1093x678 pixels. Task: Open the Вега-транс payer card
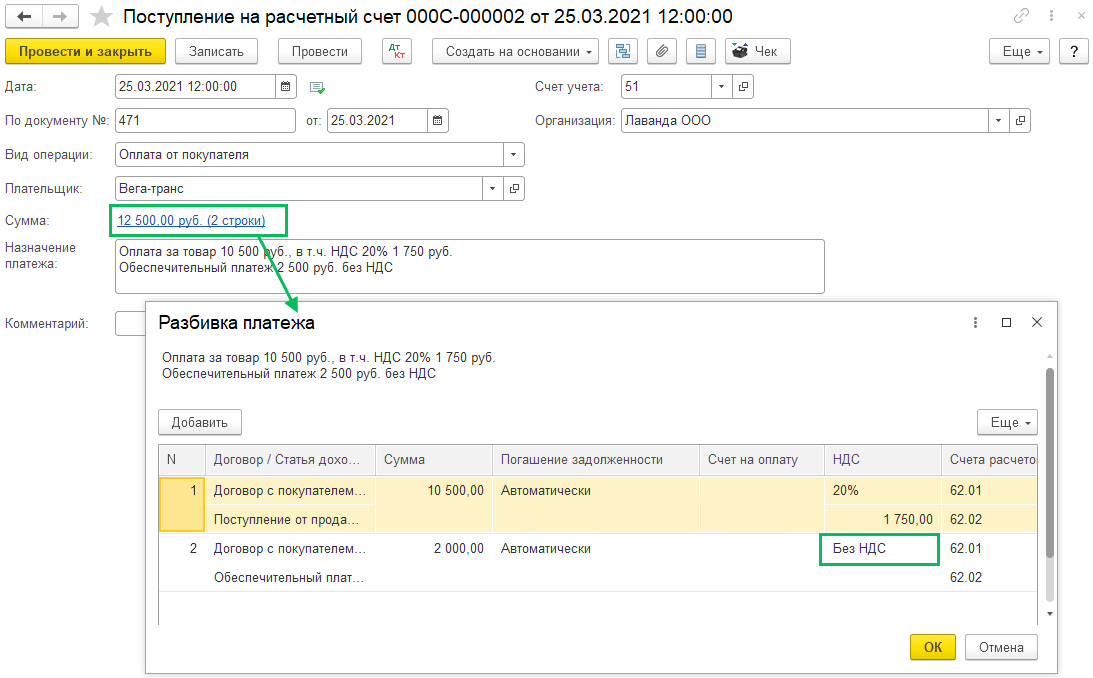514,189
